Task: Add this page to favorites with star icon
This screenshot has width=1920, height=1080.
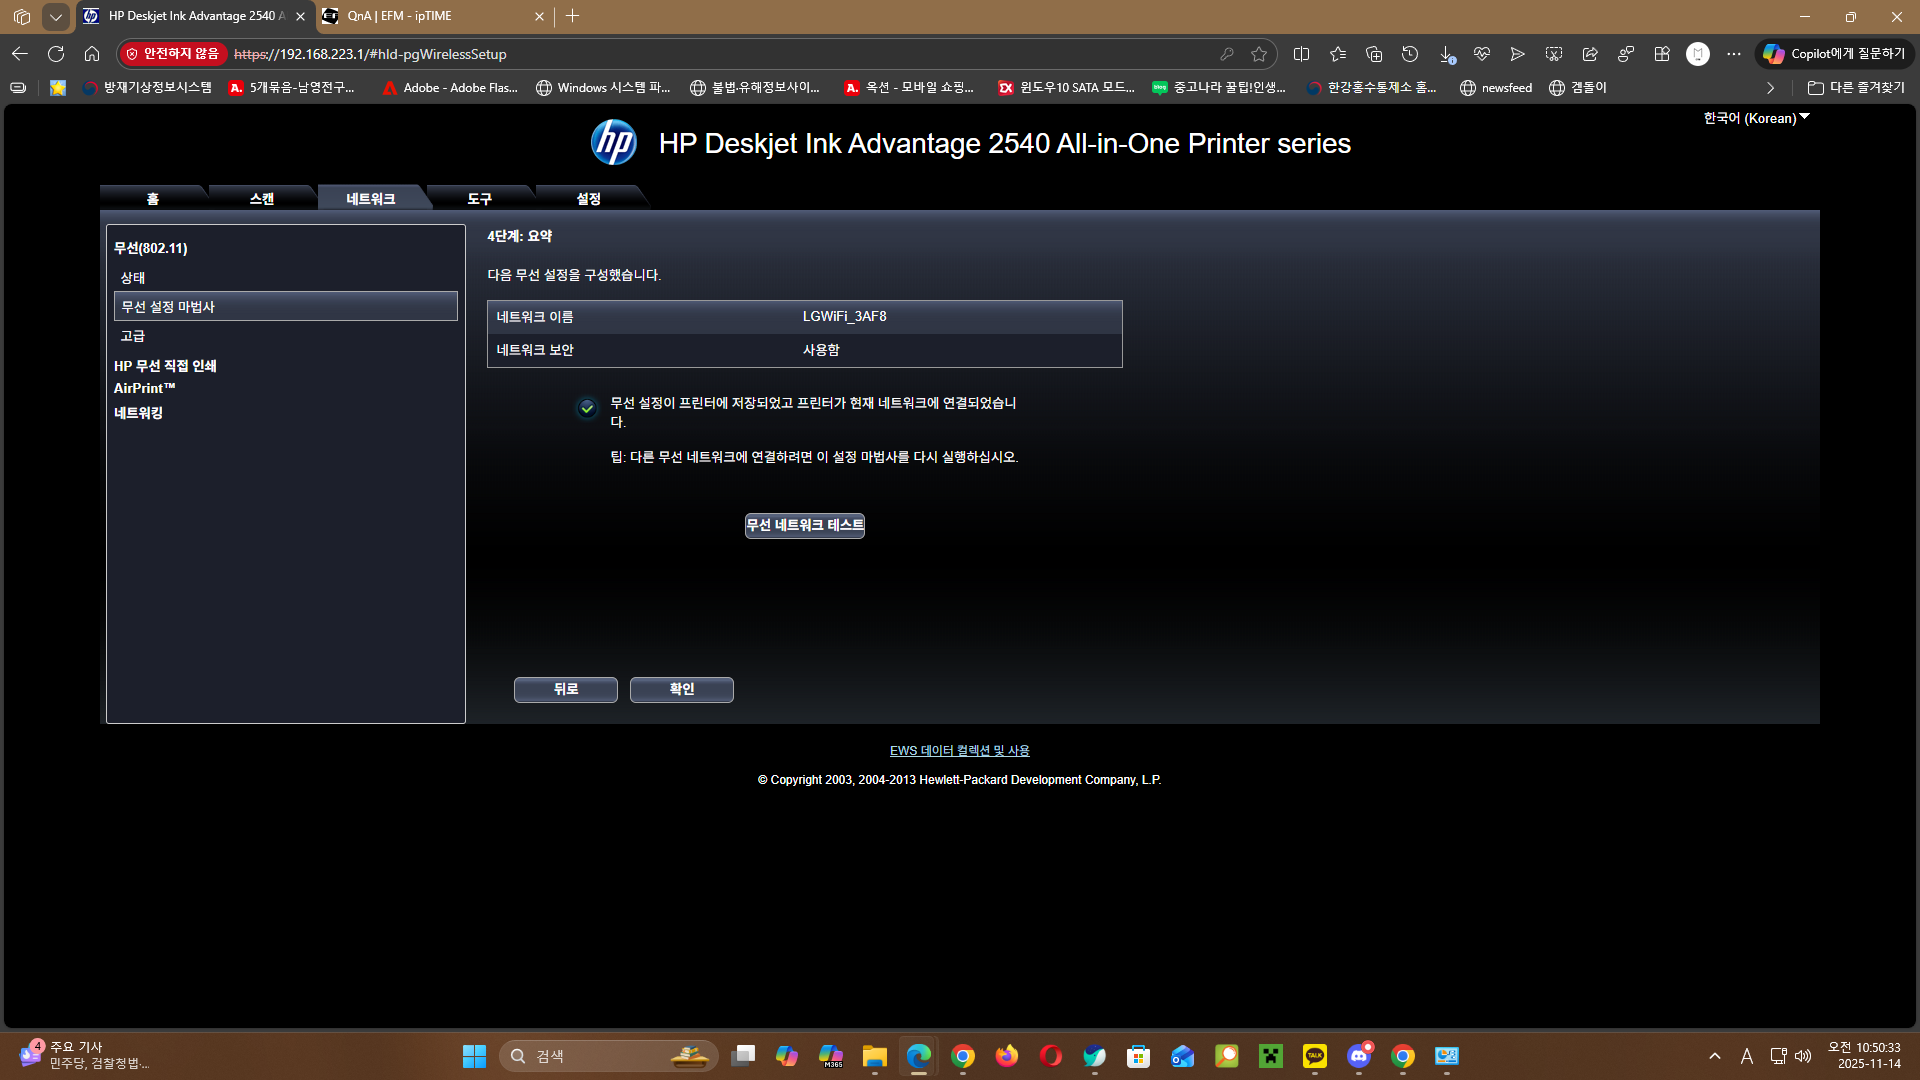Action: (1259, 54)
